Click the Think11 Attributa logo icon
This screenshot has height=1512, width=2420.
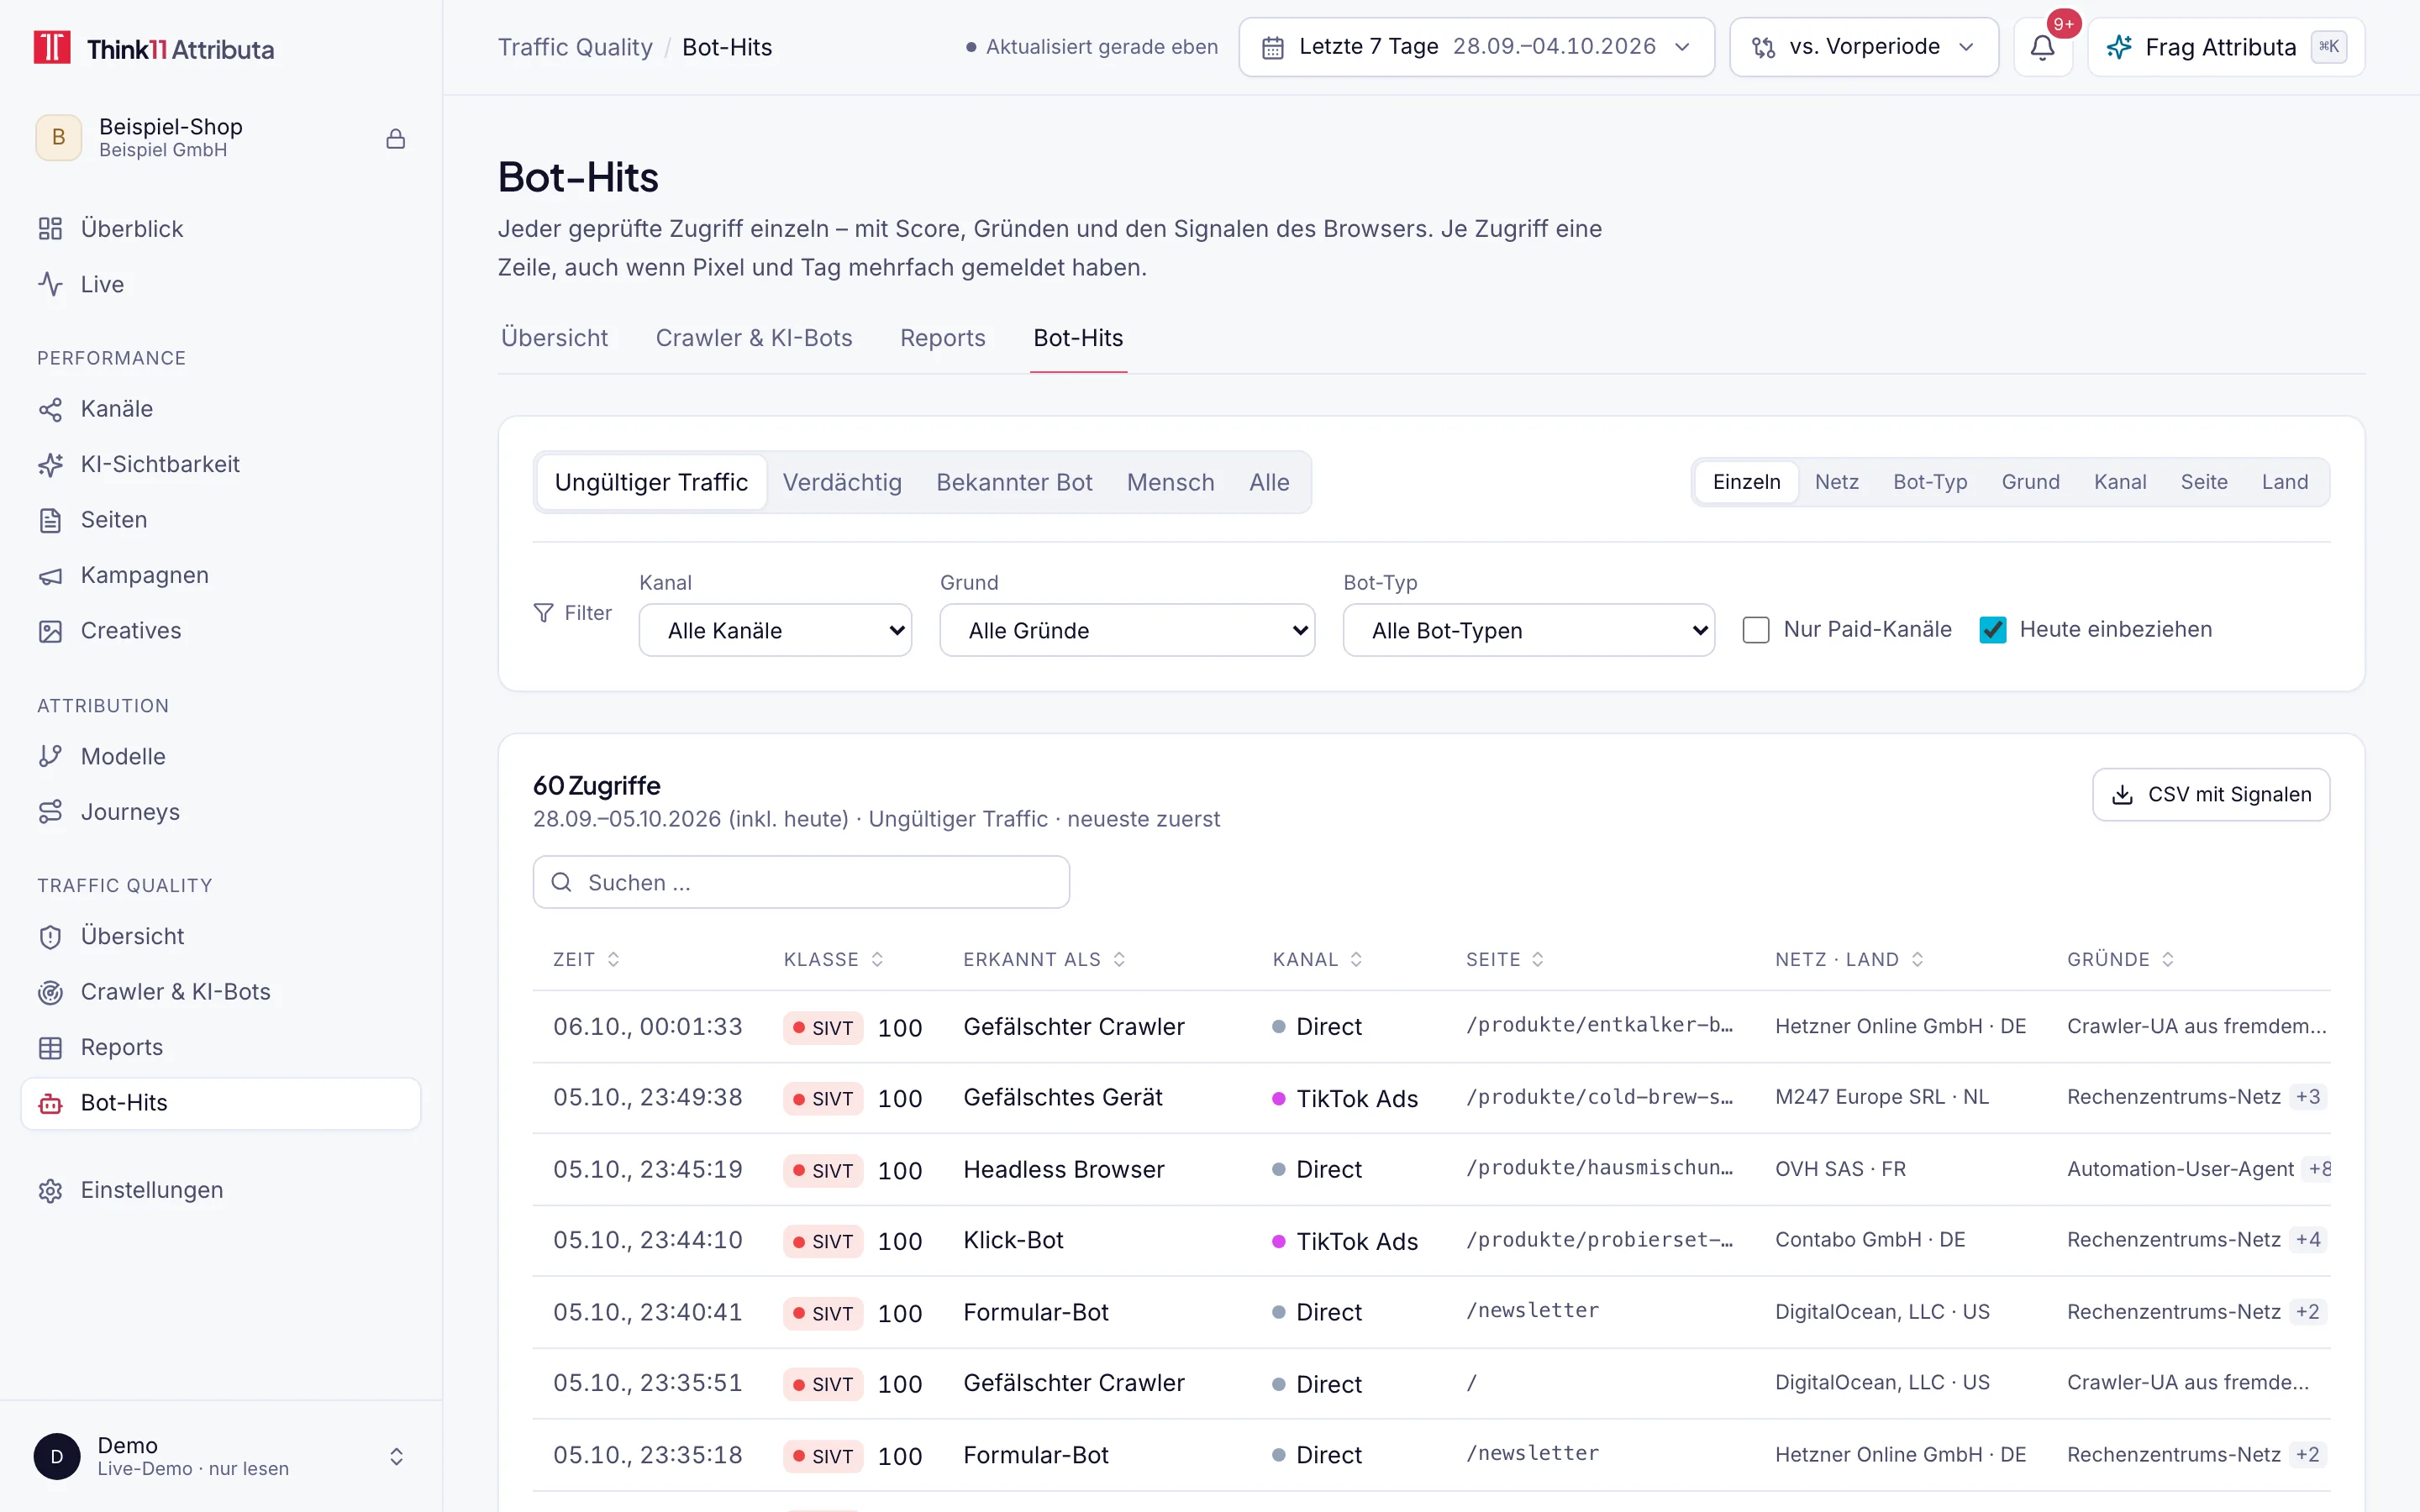(52, 48)
